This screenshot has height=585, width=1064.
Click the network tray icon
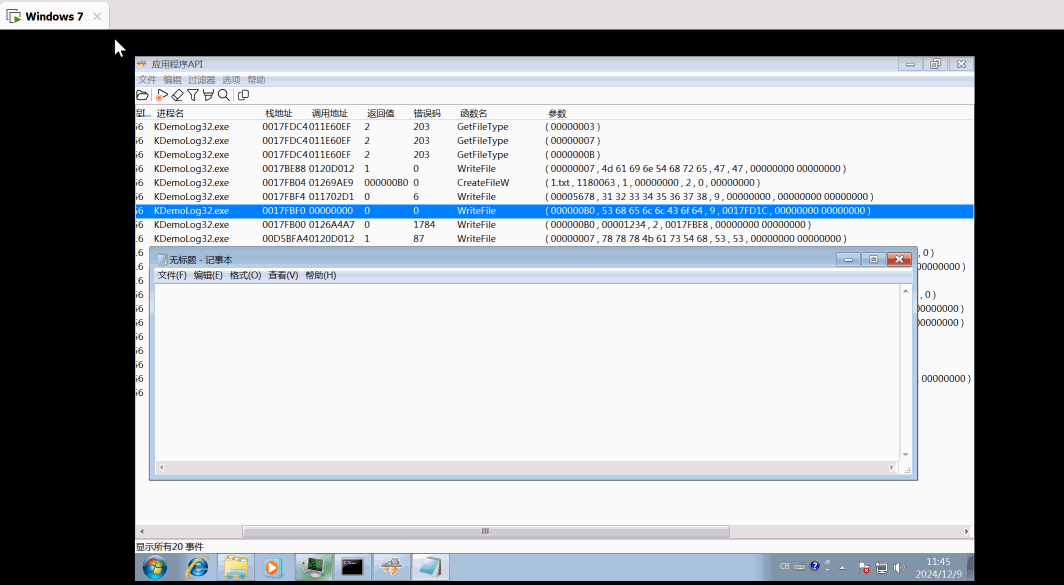tap(881, 567)
